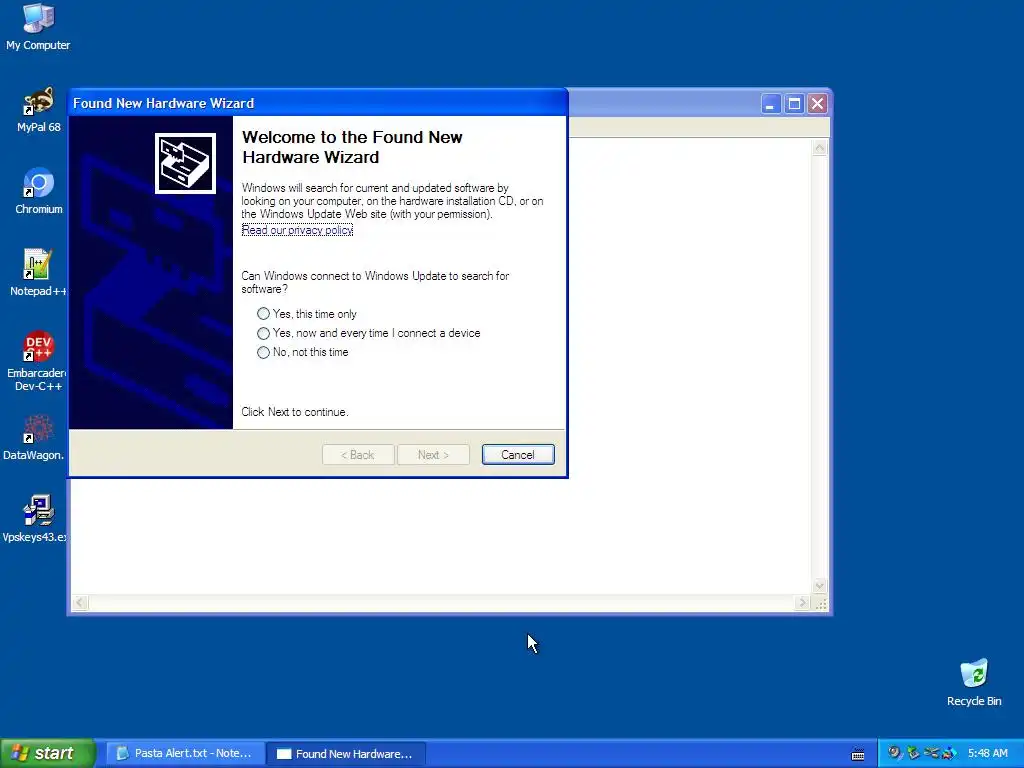The image size is (1024, 768).
Task: Launch the Notepad++ desktop shortcut
Action: coord(37,274)
